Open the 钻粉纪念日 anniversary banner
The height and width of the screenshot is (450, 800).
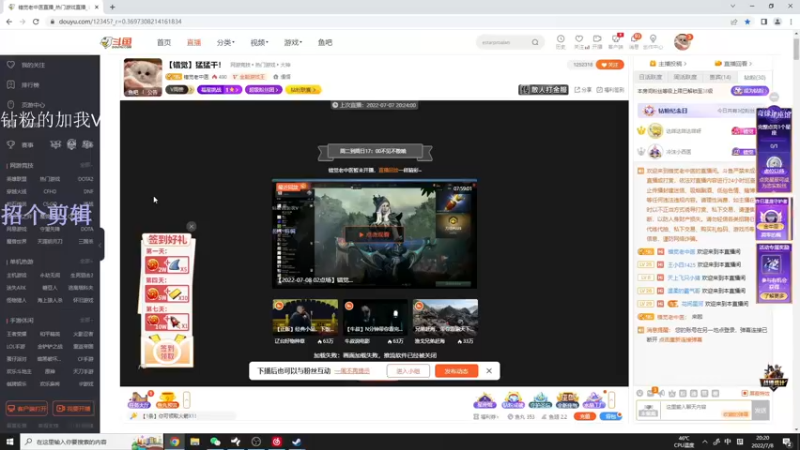696,111
